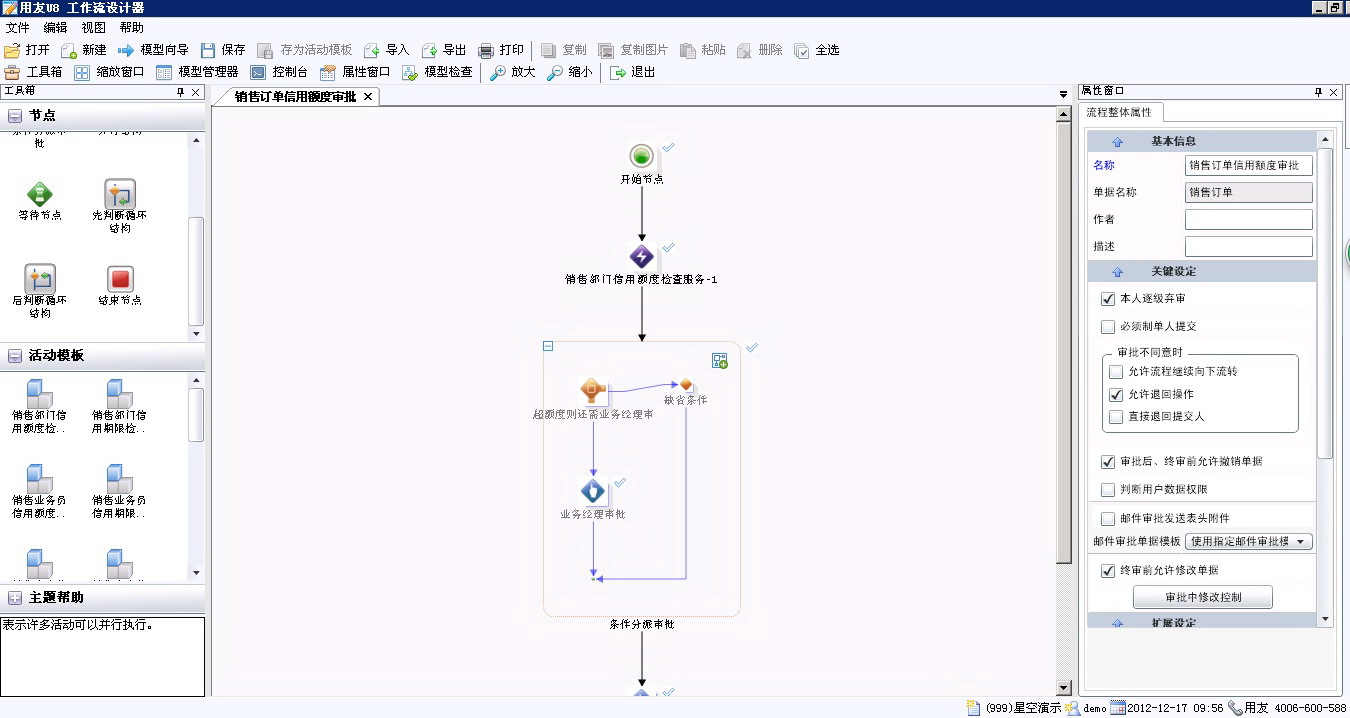Image resolution: width=1350 pixels, height=718 pixels.
Task: Zoom out with 缩小
Action: click(x=569, y=72)
